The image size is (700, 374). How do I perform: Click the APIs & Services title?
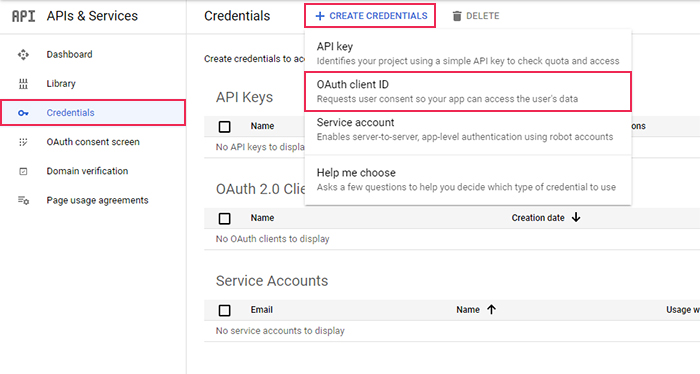click(92, 16)
